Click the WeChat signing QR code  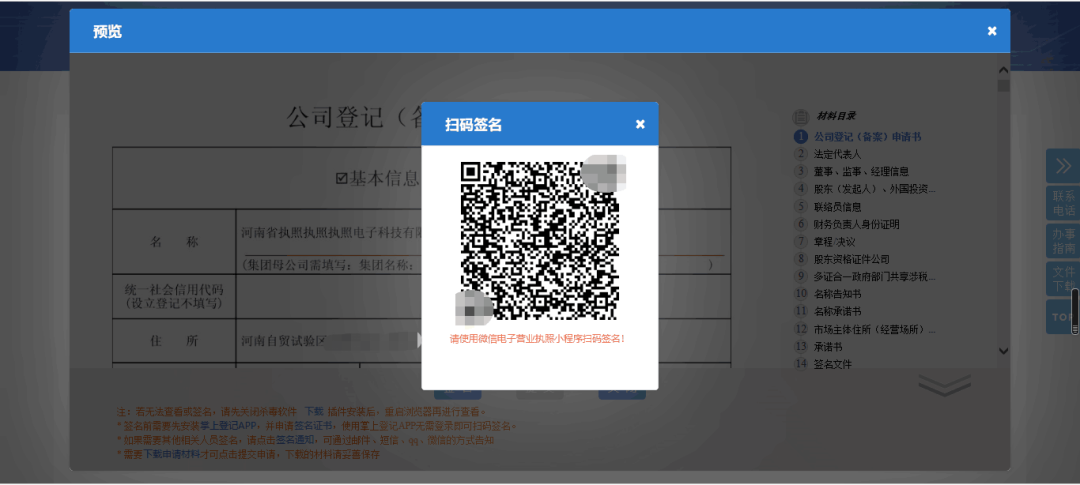click(x=540, y=241)
